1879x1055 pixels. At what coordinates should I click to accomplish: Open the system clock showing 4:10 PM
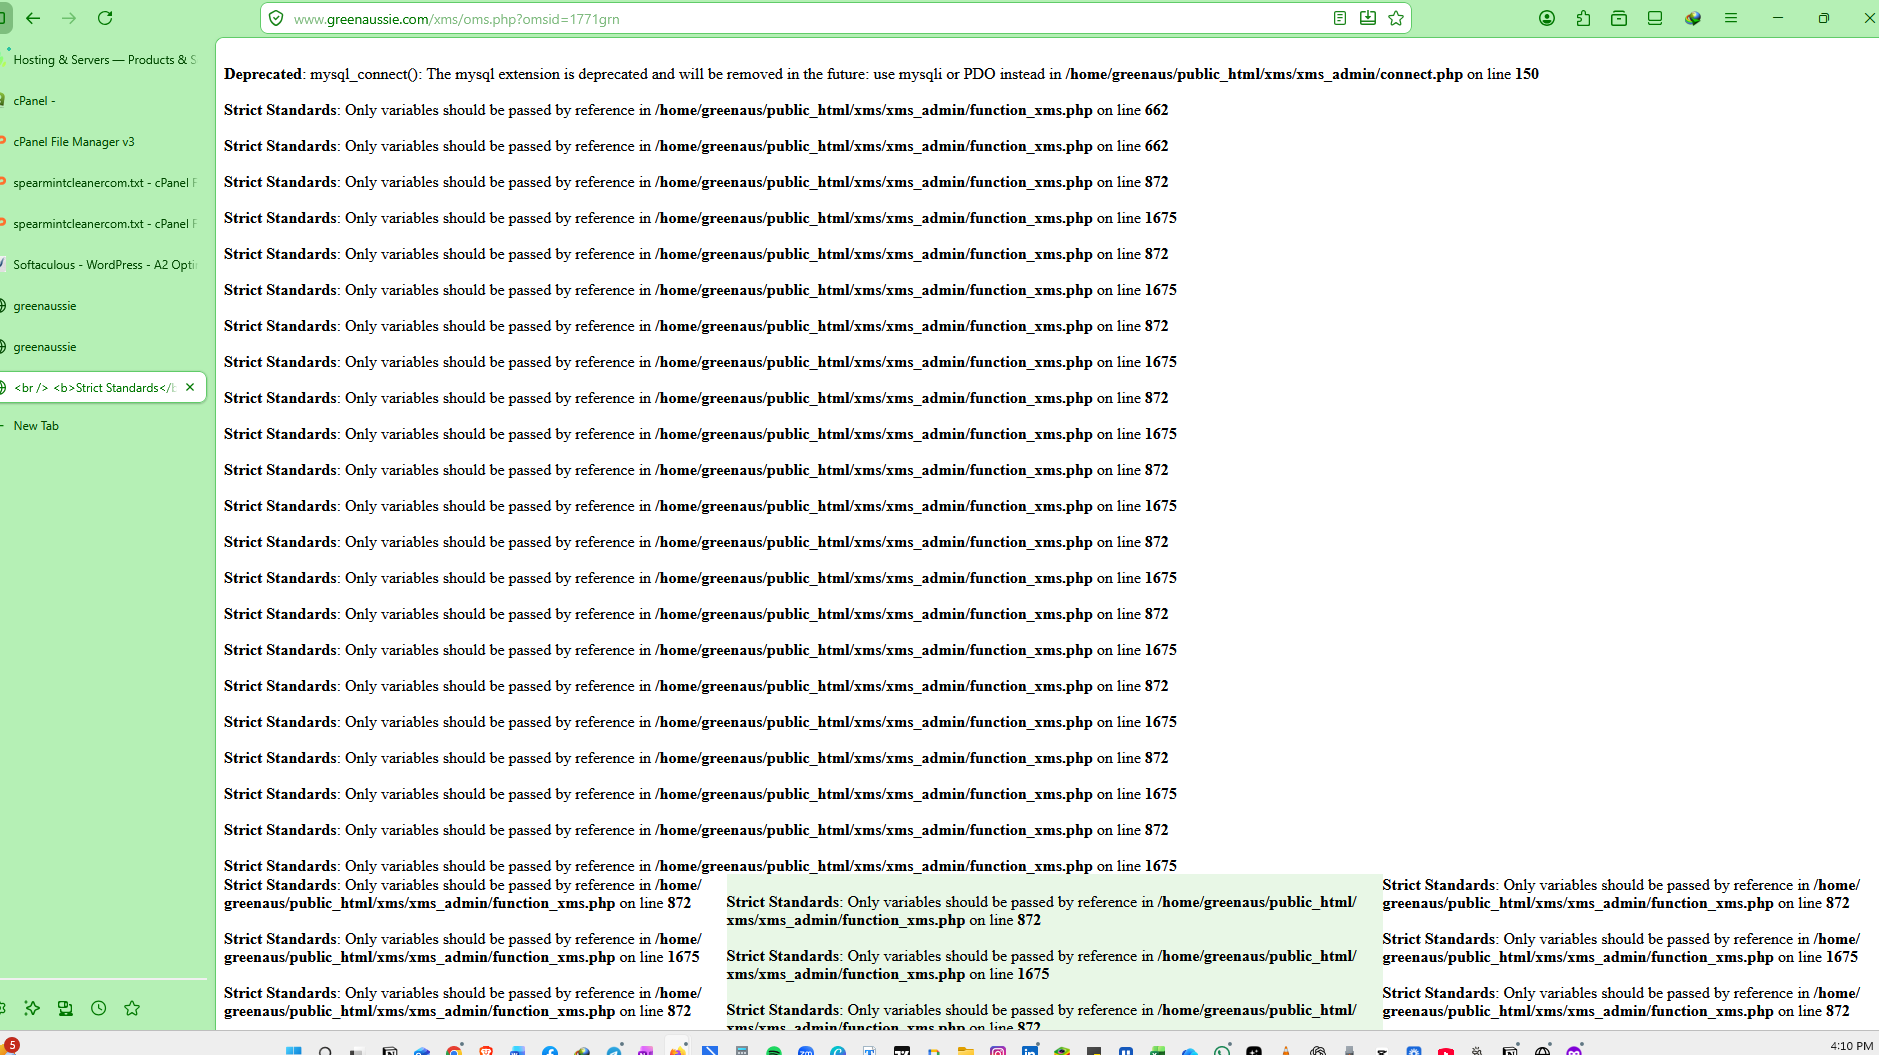1851,1046
